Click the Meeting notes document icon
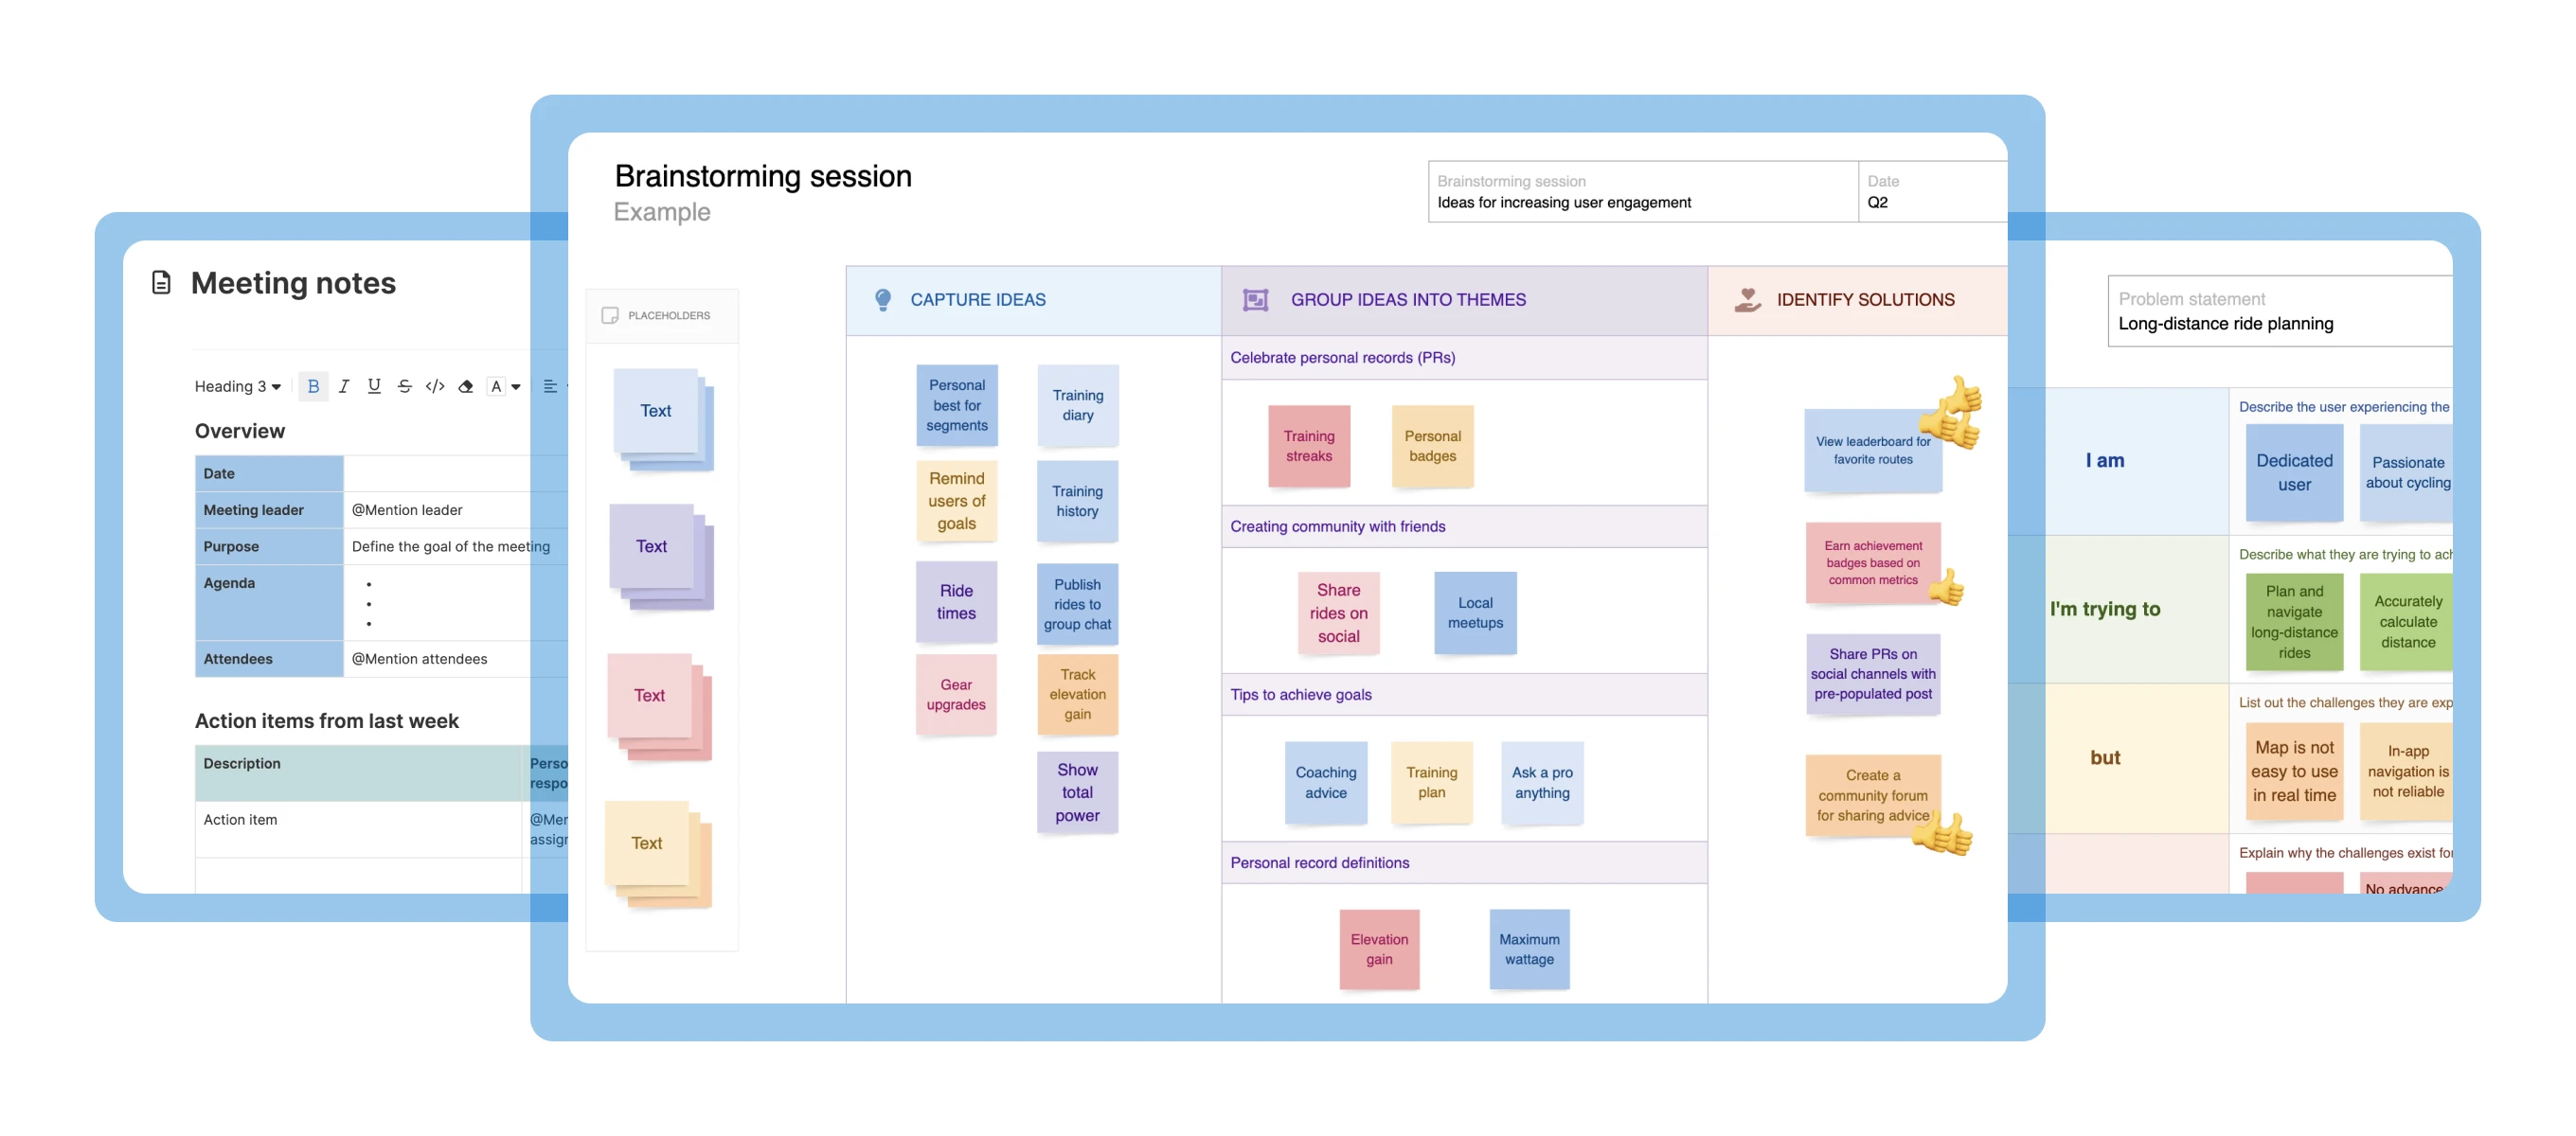Viewport: 2576px width, 1136px height. (x=161, y=283)
